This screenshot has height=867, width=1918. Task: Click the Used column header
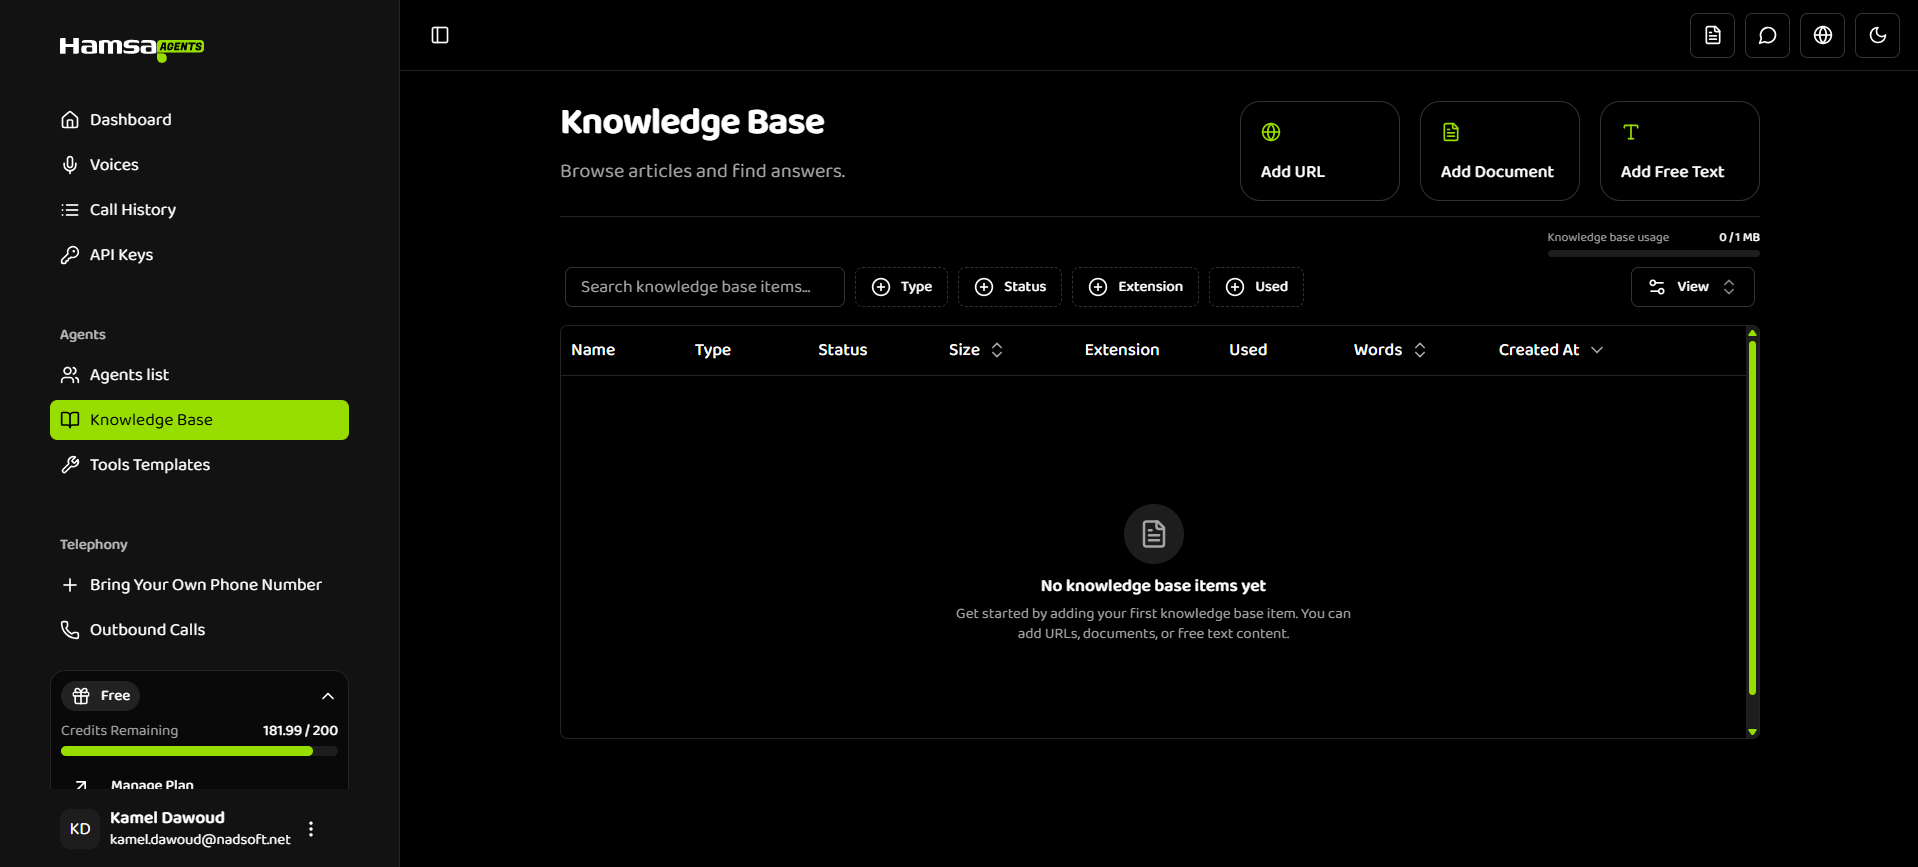[x=1248, y=350]
